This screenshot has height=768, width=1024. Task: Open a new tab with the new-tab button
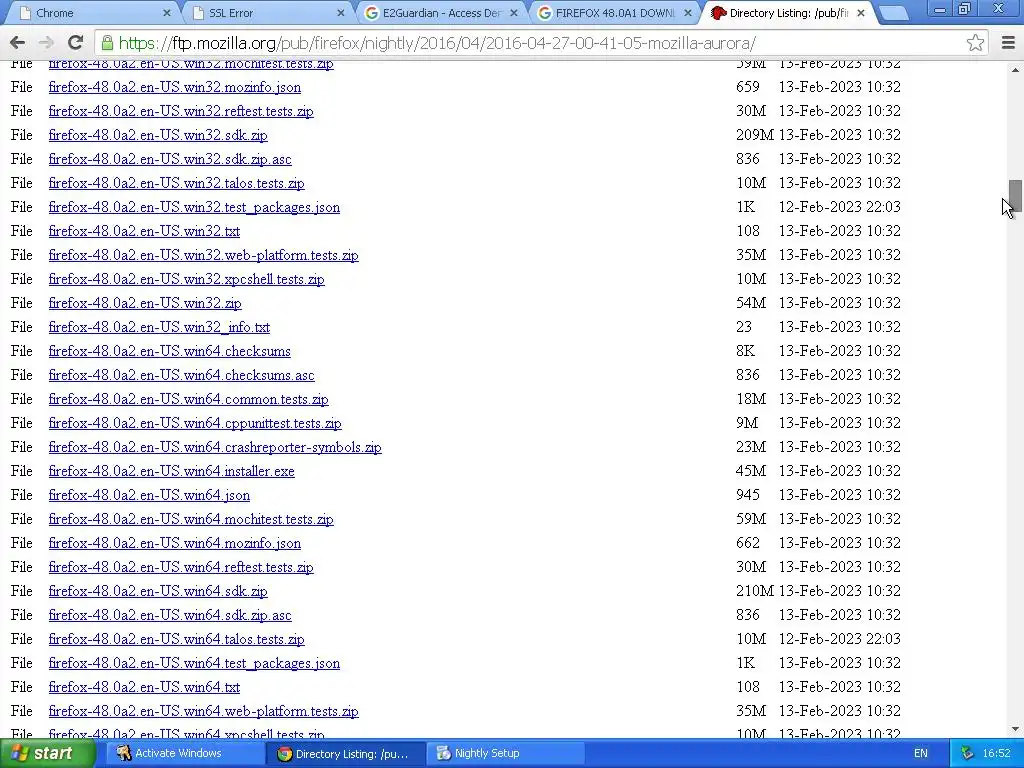tap(893, 13)
